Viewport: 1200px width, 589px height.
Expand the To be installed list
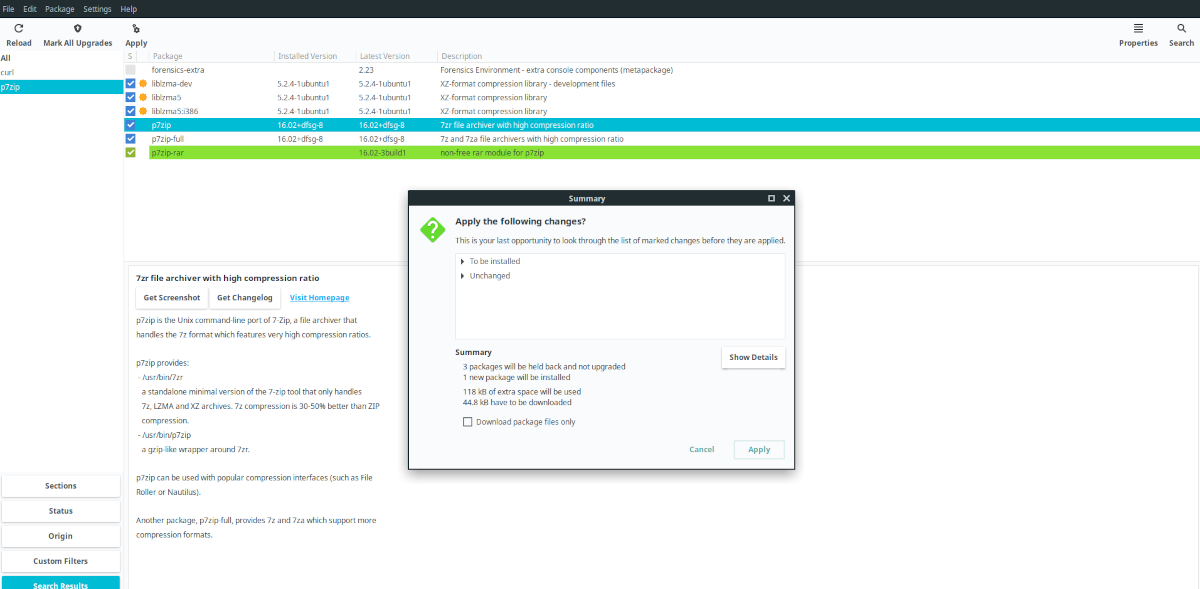pyautogui.click(x=462, y=261)
